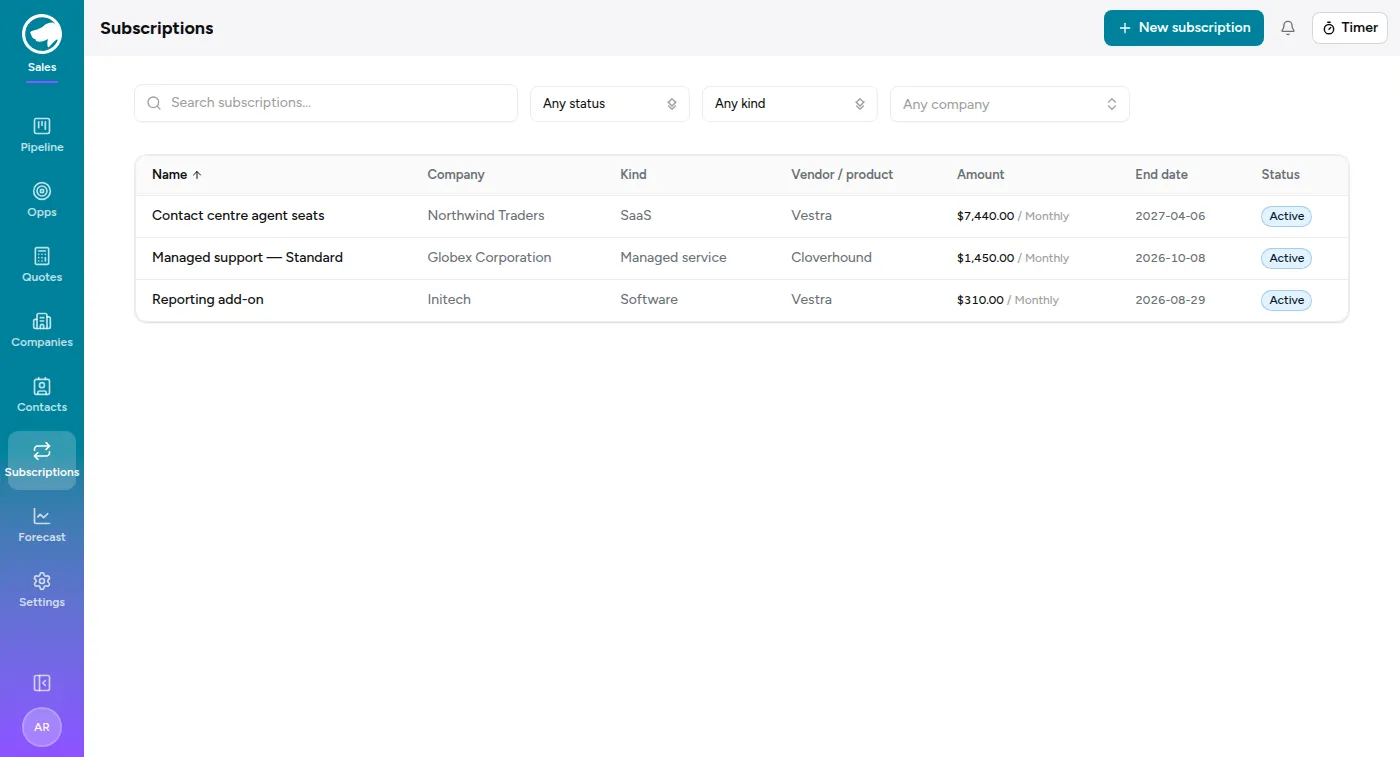
Task: View notifications bell
Action: (x=1288, y=28)
